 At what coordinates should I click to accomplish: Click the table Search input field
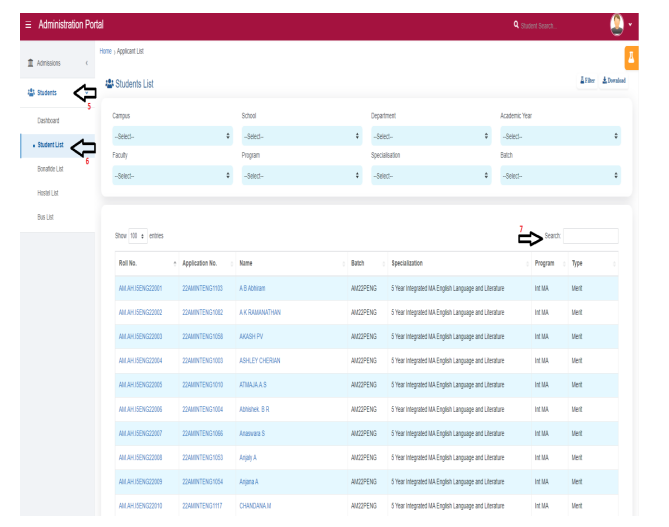point(591,236)
